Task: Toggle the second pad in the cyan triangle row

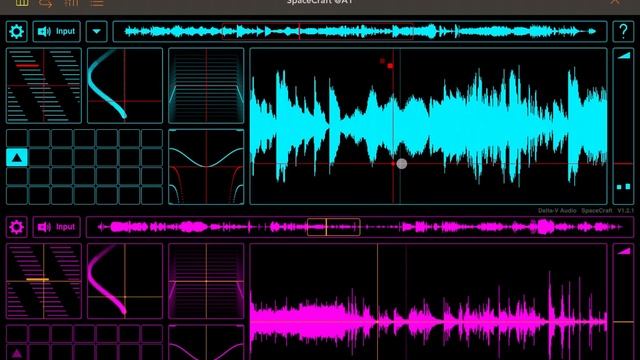Action: (x=39, y=158)
